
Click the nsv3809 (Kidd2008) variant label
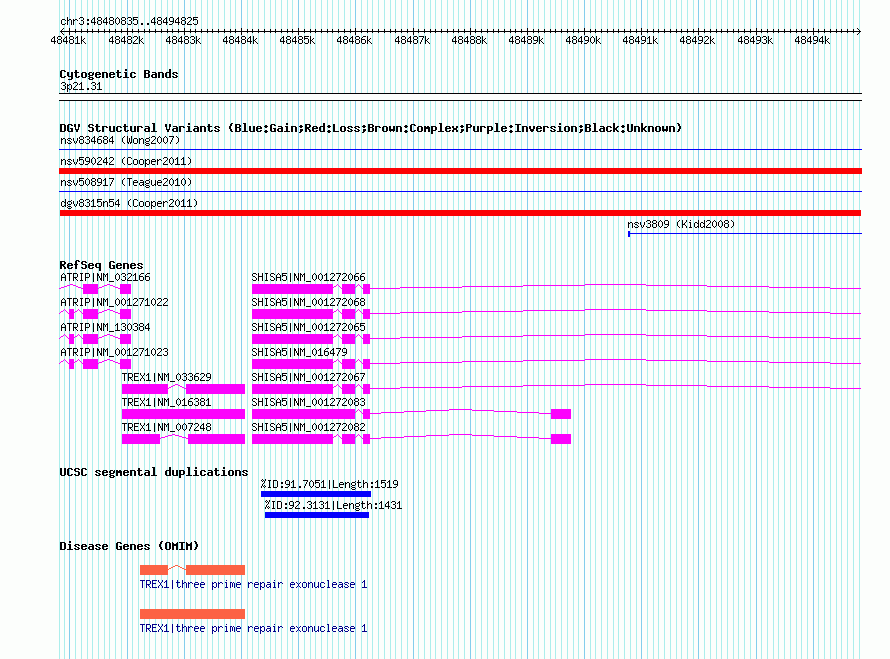(681, 224)
